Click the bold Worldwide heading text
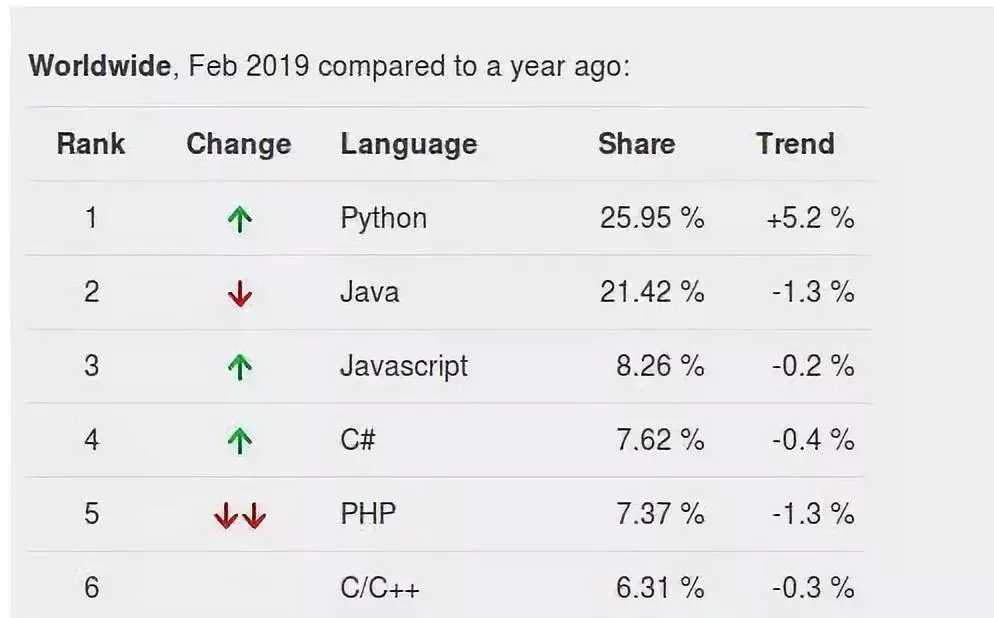Screen dimensions: 994x618 pyautogui.click(x=100, y=66)
